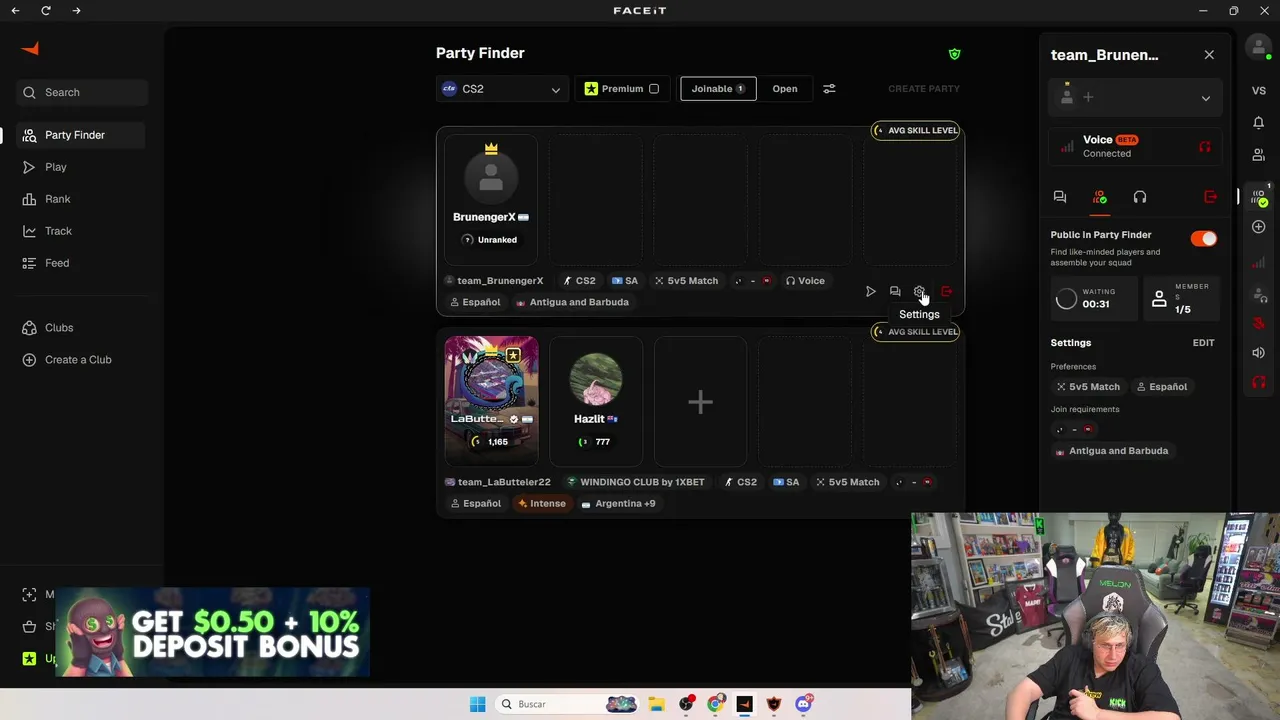The width and height of the screenshot is (1280, 720).
Task: Open the friends icon in right rail
Action: click(1259, 155)
